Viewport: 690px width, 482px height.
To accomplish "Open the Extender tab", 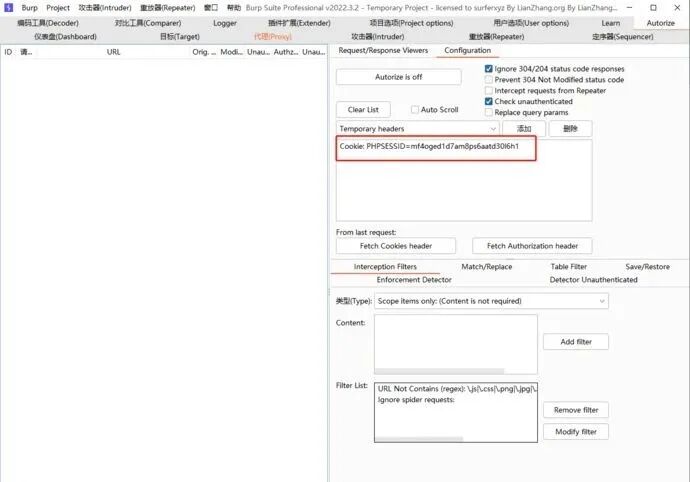I will 299,23.
